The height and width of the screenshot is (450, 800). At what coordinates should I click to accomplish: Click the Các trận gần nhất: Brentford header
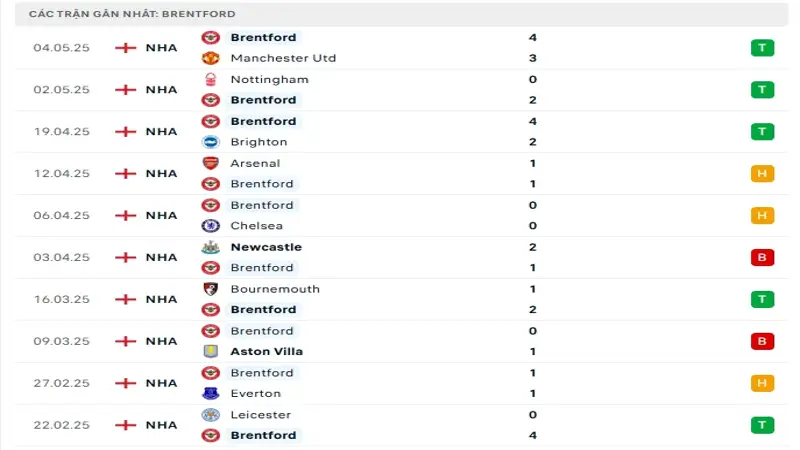[x=132, y=14]
